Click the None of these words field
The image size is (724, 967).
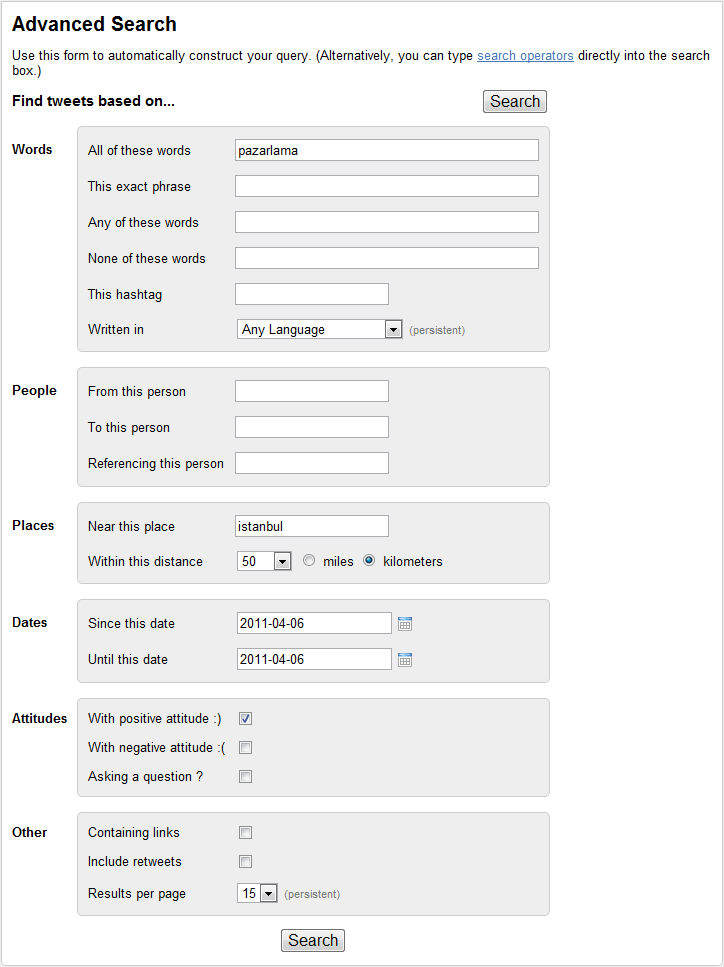pos(387,258)
